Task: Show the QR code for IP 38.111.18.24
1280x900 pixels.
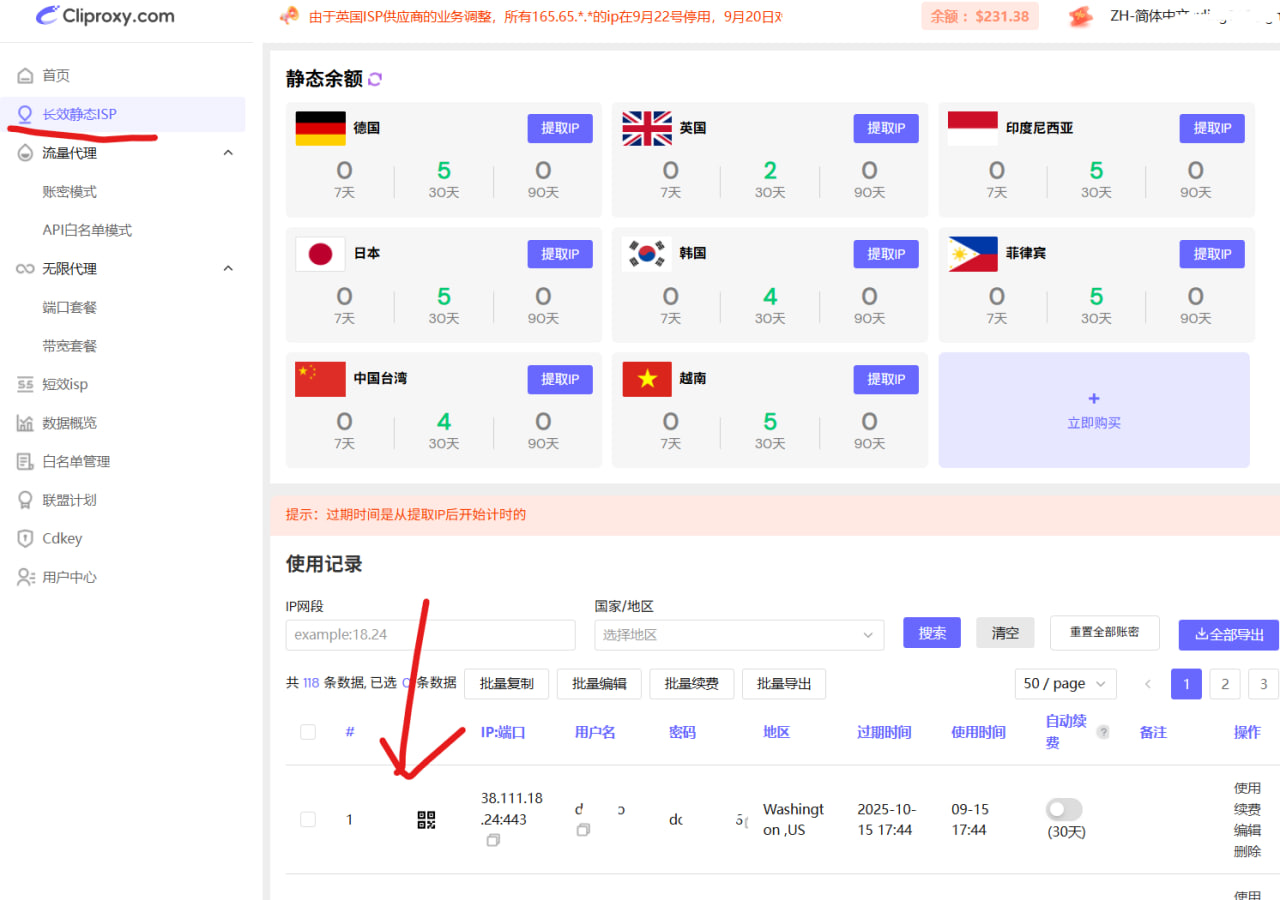Action: (x=425, y=819)
